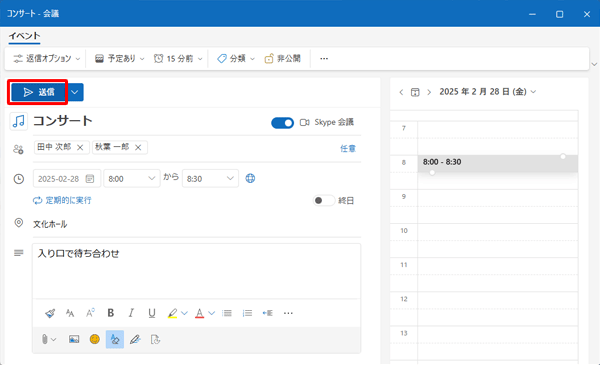
Task: Open the highlight color dropdown arrow
Action: 184,313
